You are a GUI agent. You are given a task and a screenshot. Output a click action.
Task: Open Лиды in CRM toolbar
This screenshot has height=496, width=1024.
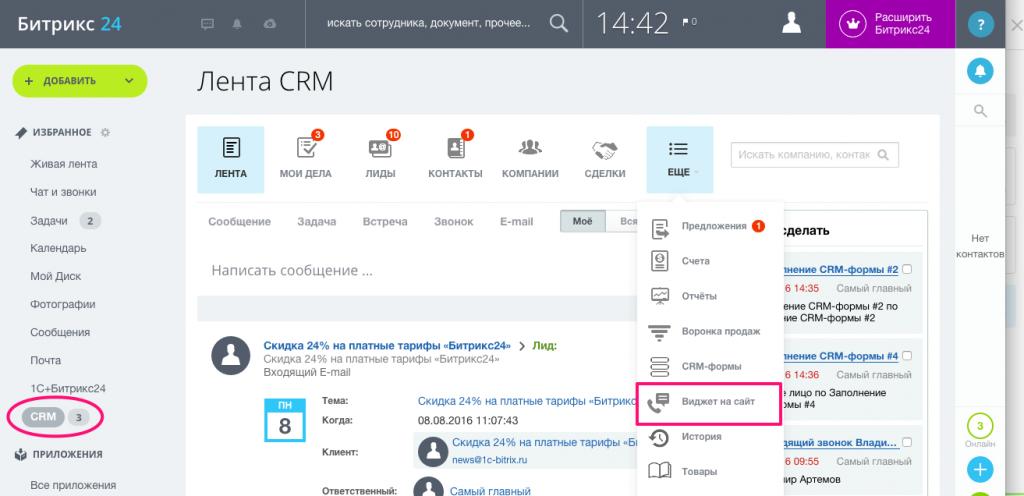click(380, 159)
